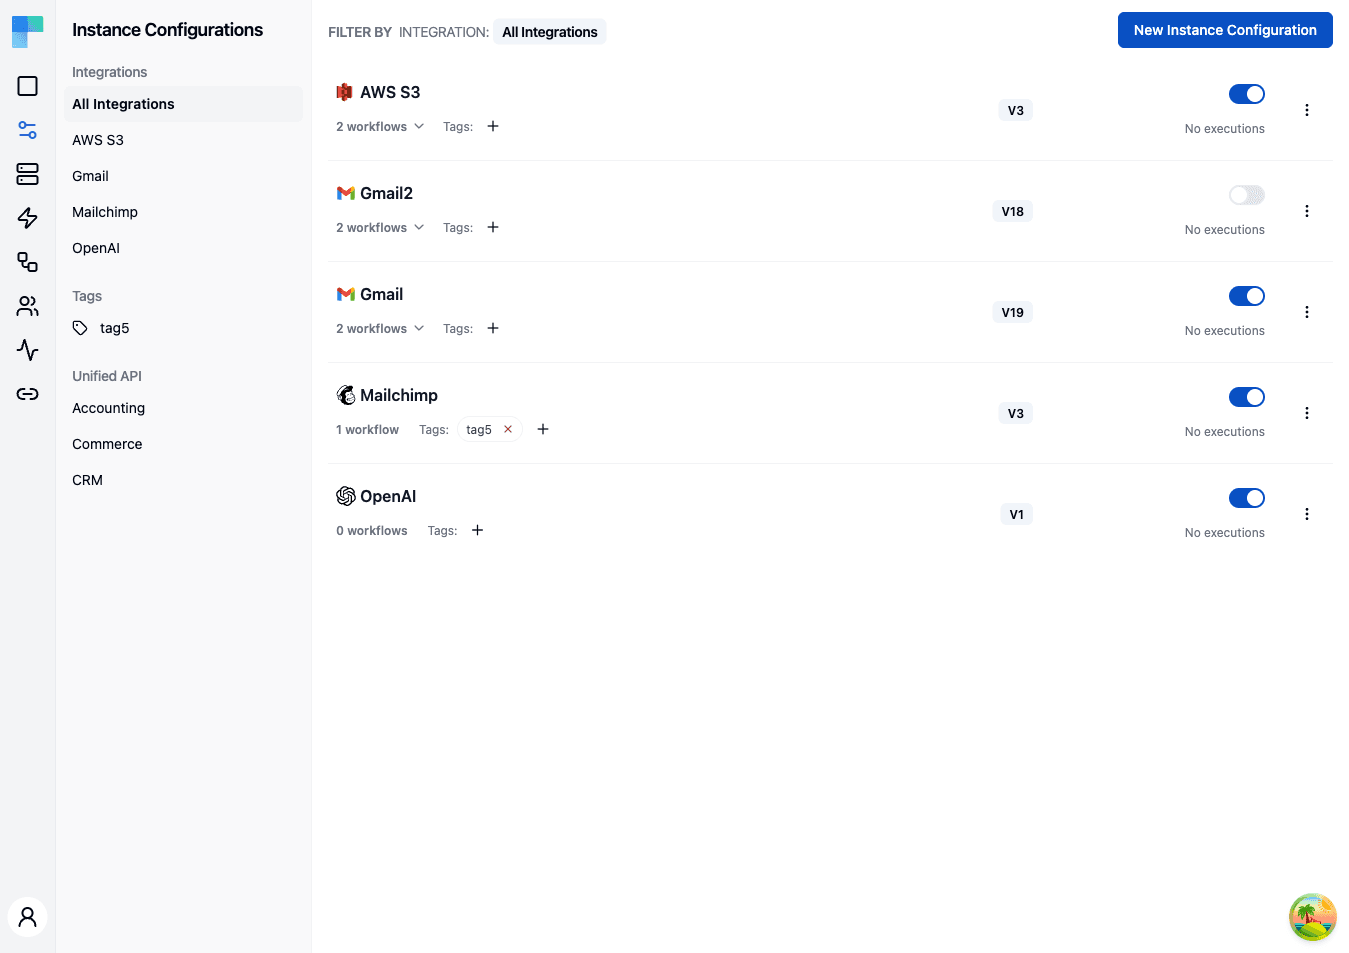Screen dimensions: 1349x953
Task: Open more options for Mailchimp
Action: [x=1307, y=413]
